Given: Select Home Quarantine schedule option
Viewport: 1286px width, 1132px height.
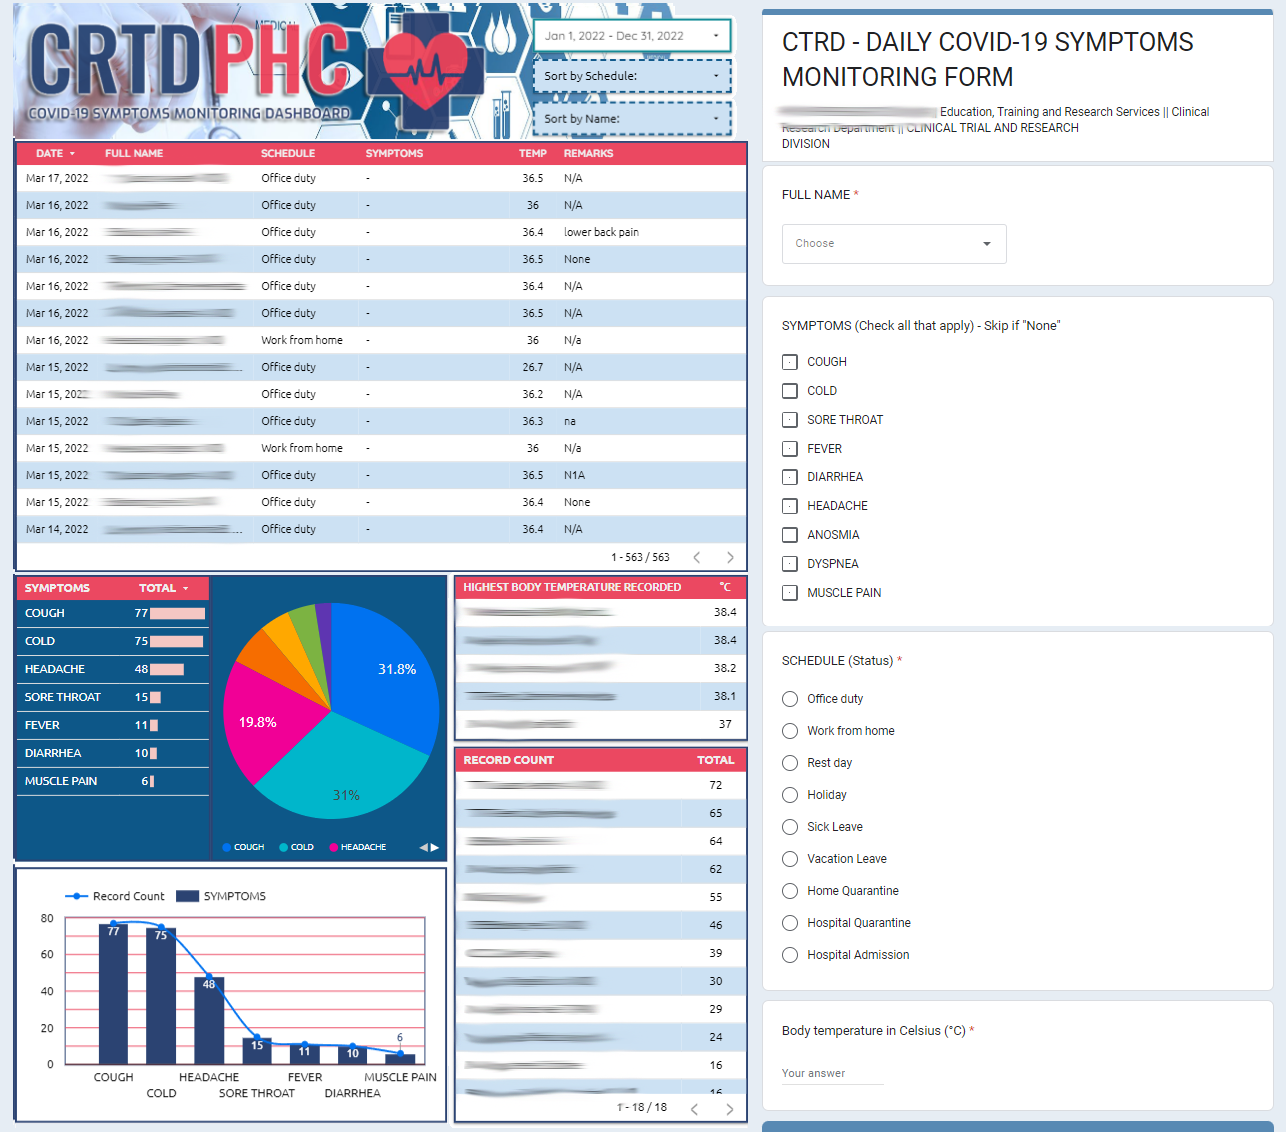Looking at the screenshot, I should click(x=790, y=891).
